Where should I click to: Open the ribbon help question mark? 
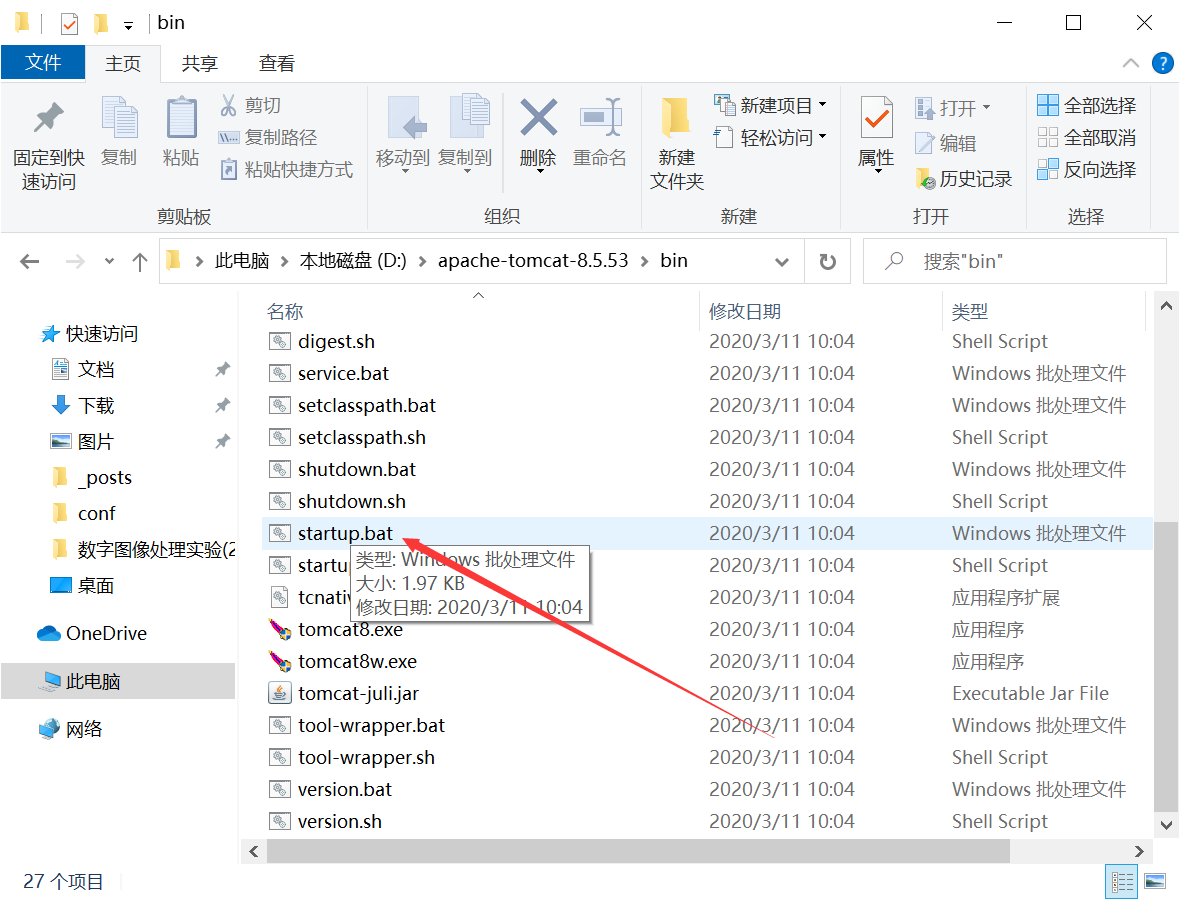coord(1162,63)
